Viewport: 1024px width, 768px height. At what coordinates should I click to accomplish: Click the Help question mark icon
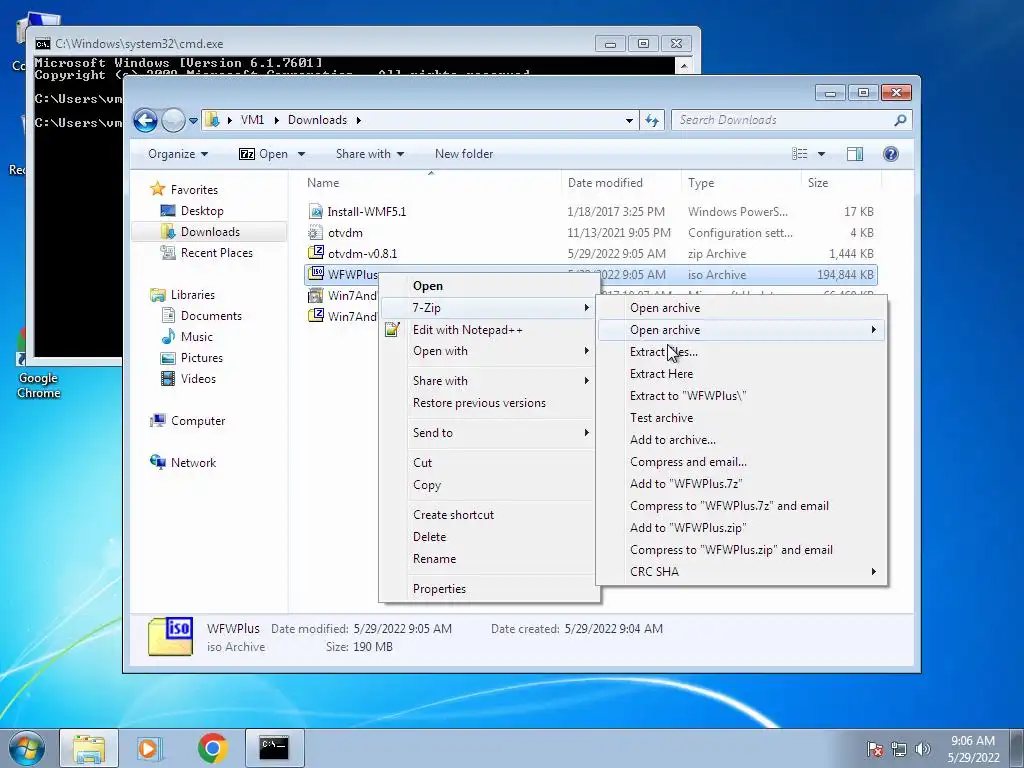pyautogui.click(x=891, y=154)
